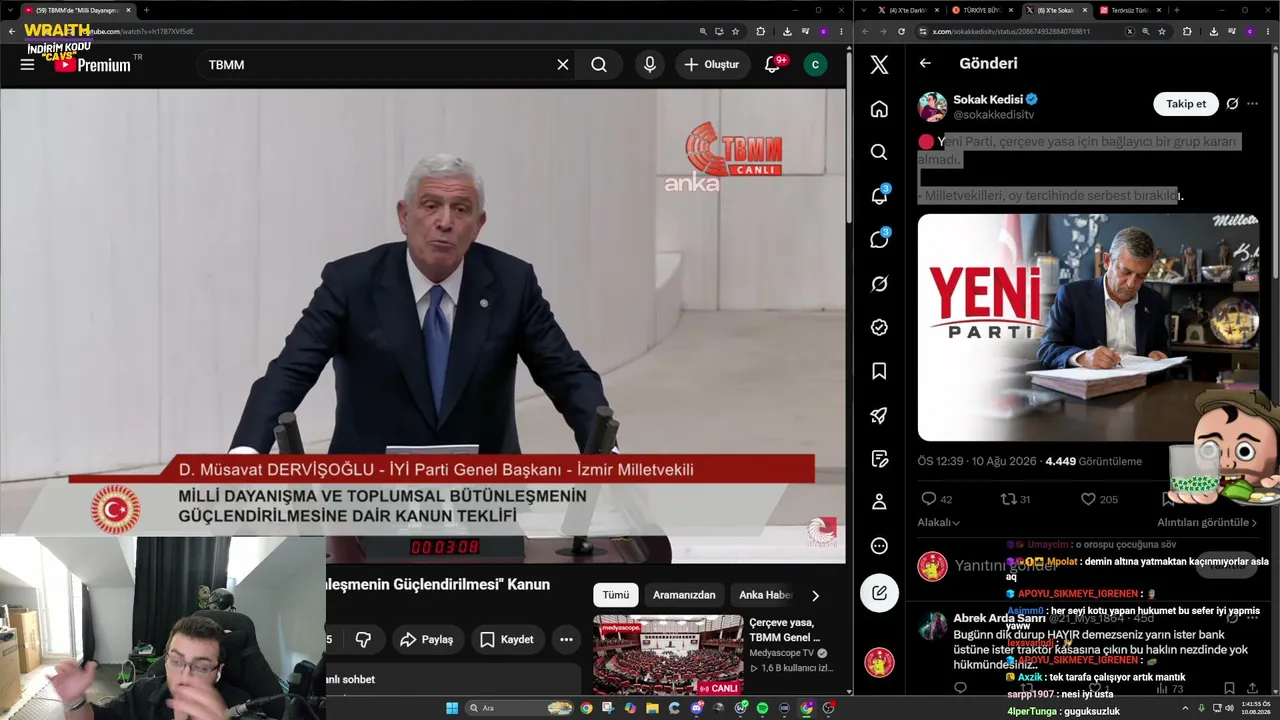
Task: Open the Alakalı reply sort dropdown
Action: tap(939, 522)
